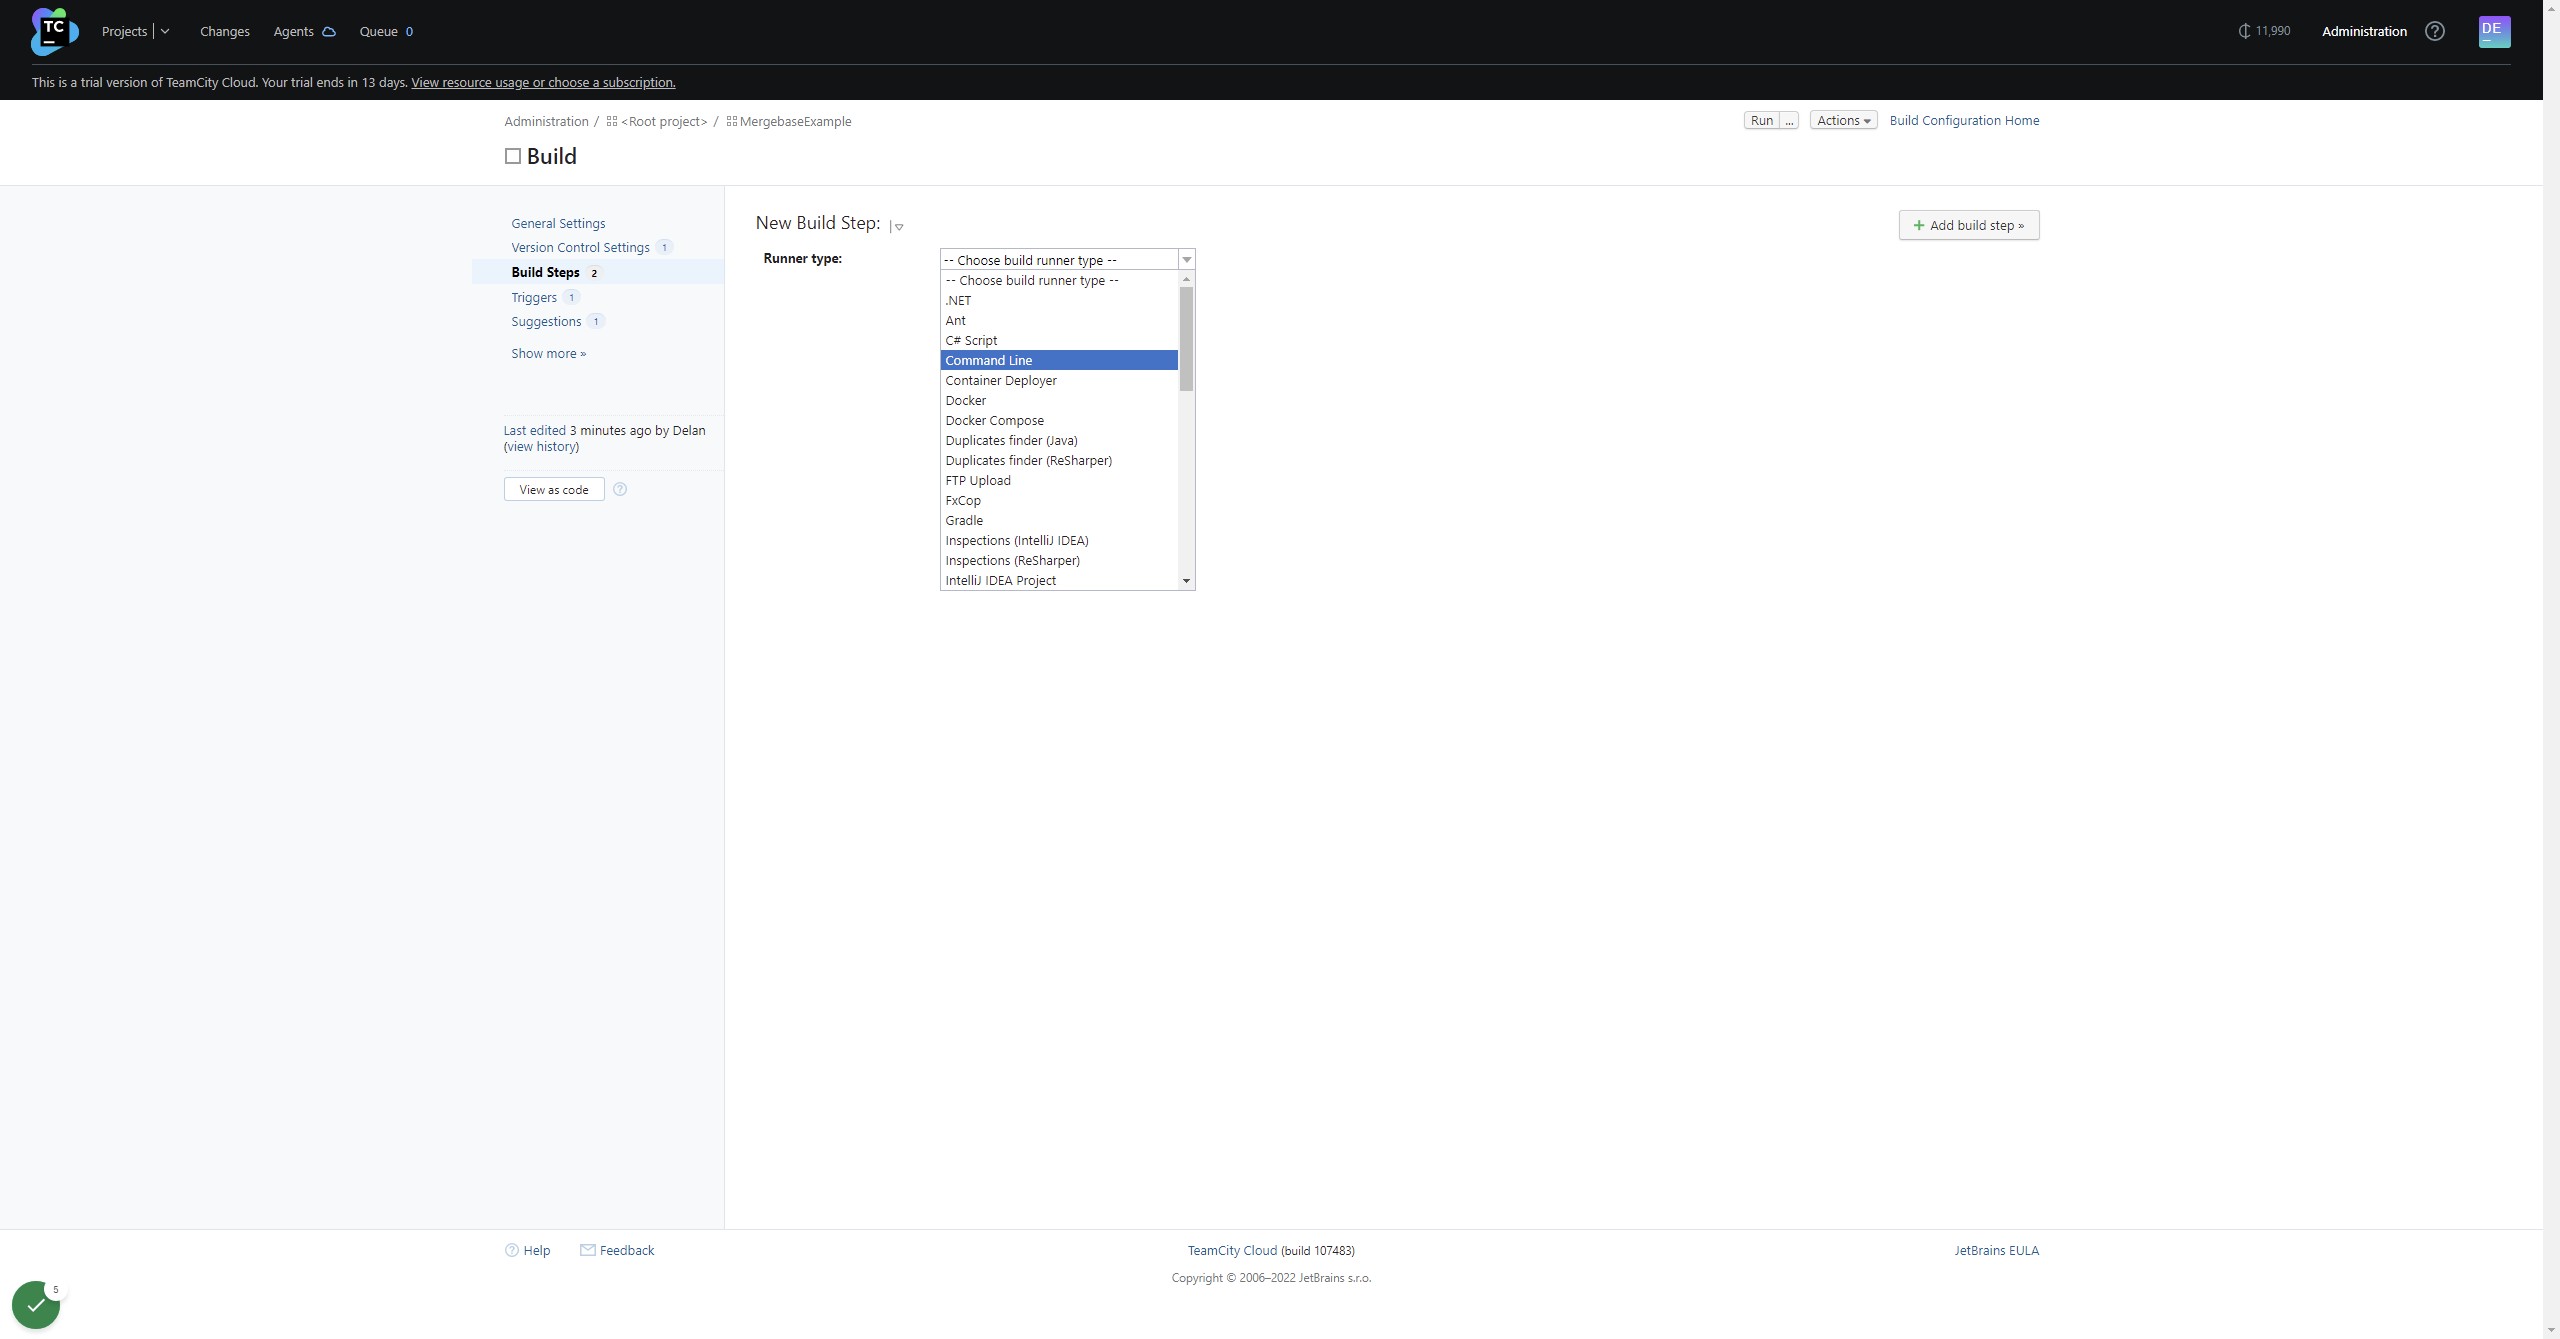The image size is (2560, 1339).
Task: Click the runner list scroll down arrow
Action: [x=1187, y=581]
